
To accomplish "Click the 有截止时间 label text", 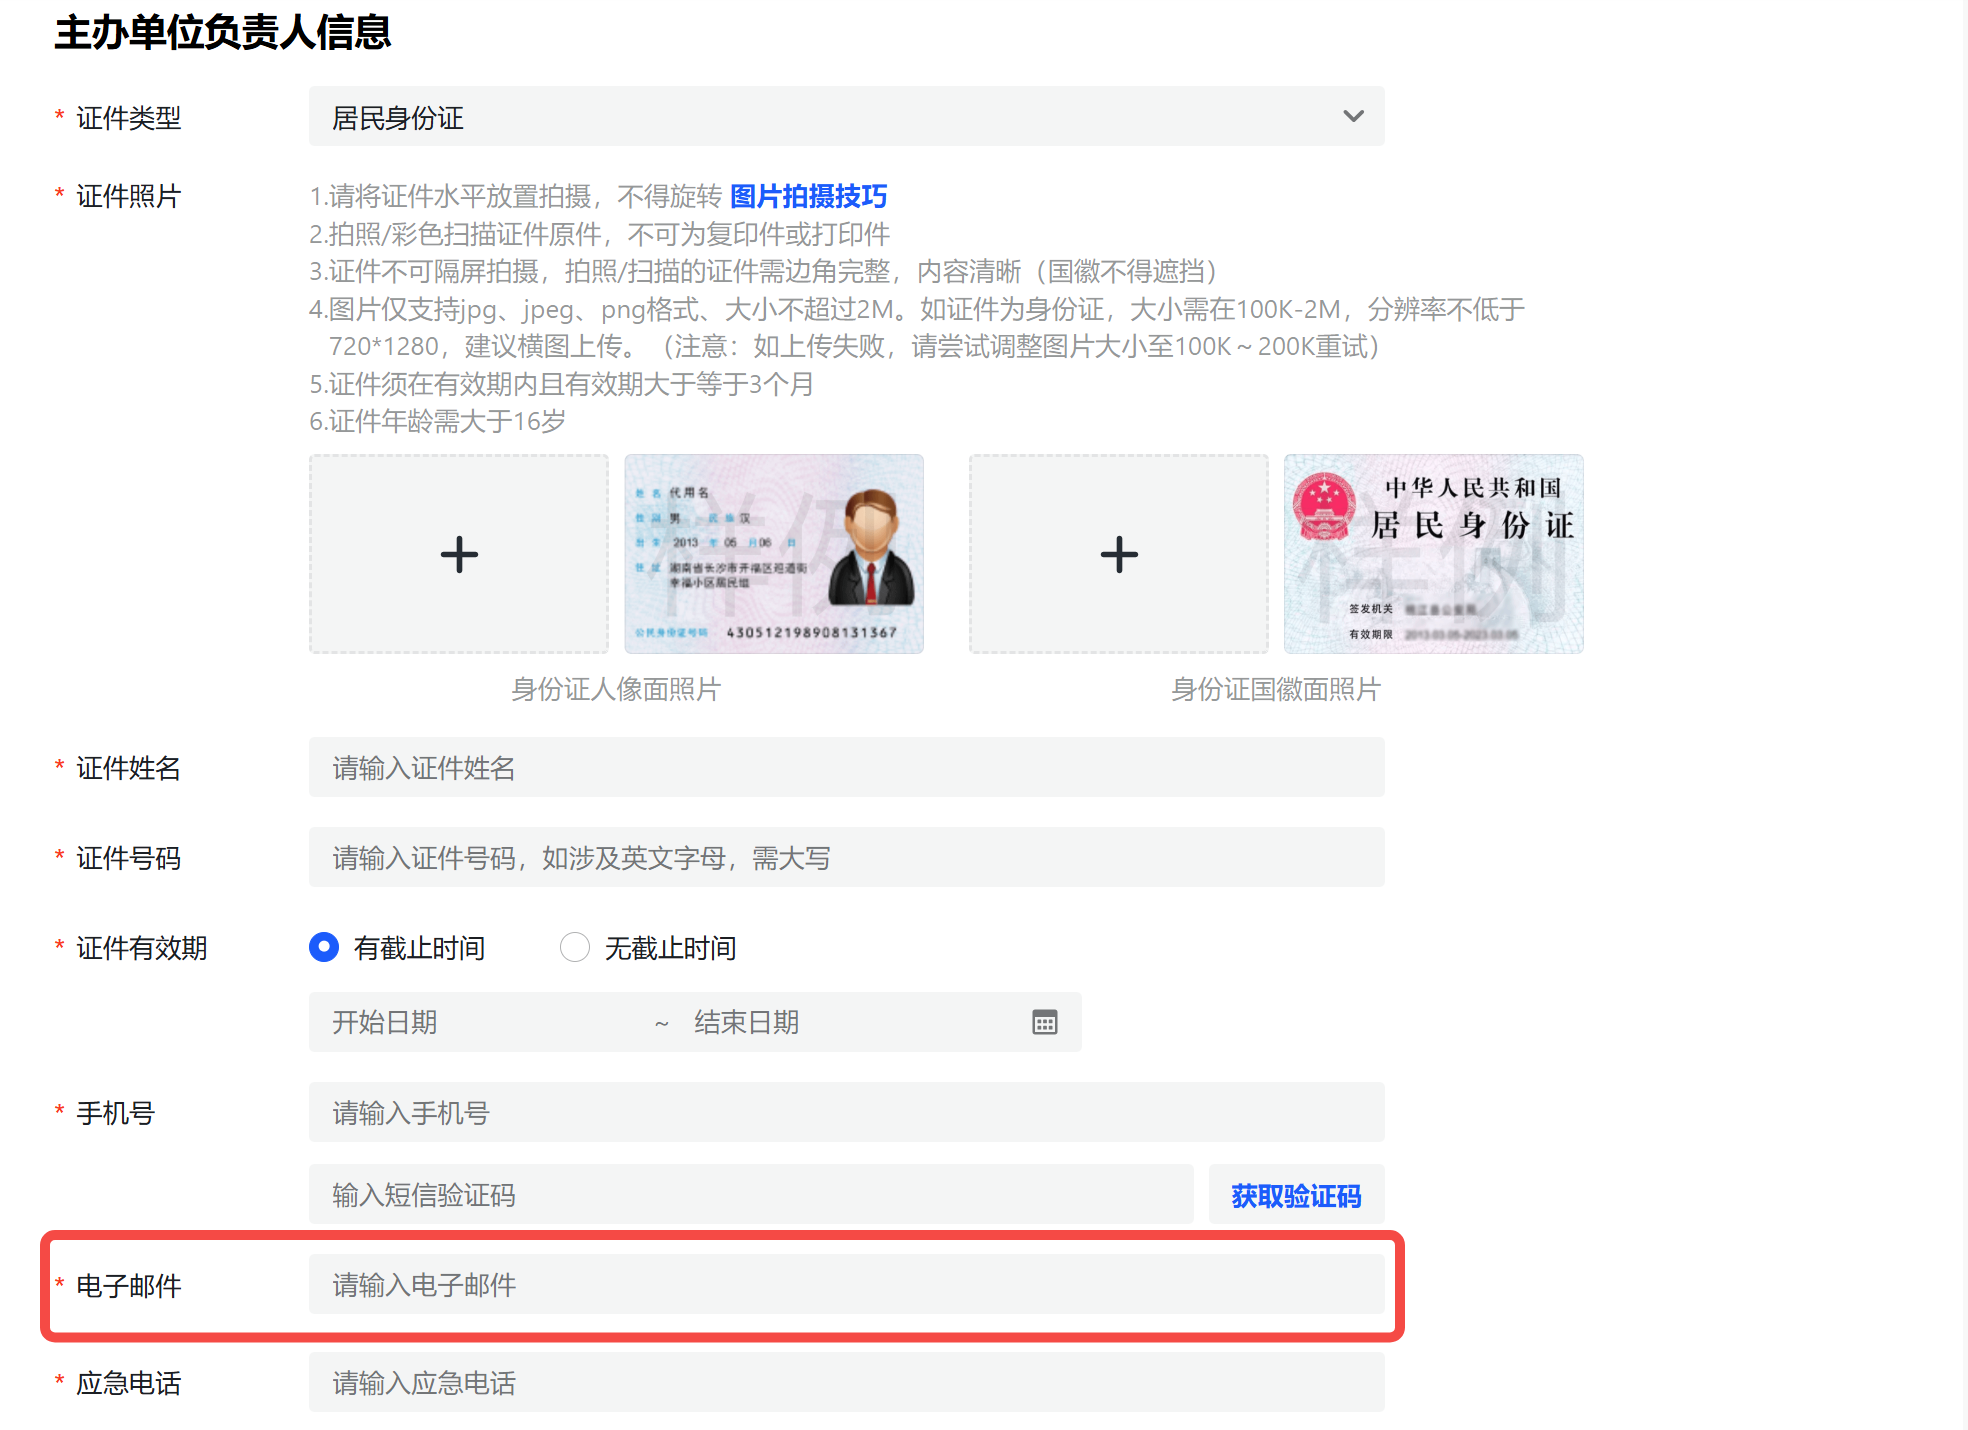I will pyautogui.click(x=419, y=948).
